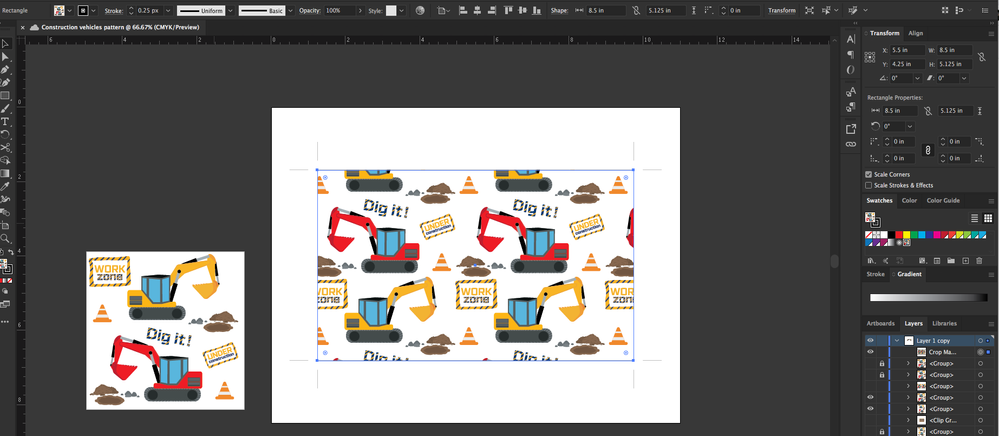Click the delete swatch trash icon
The width and height of the screenshot is (999, 436).
click(979, 260)
